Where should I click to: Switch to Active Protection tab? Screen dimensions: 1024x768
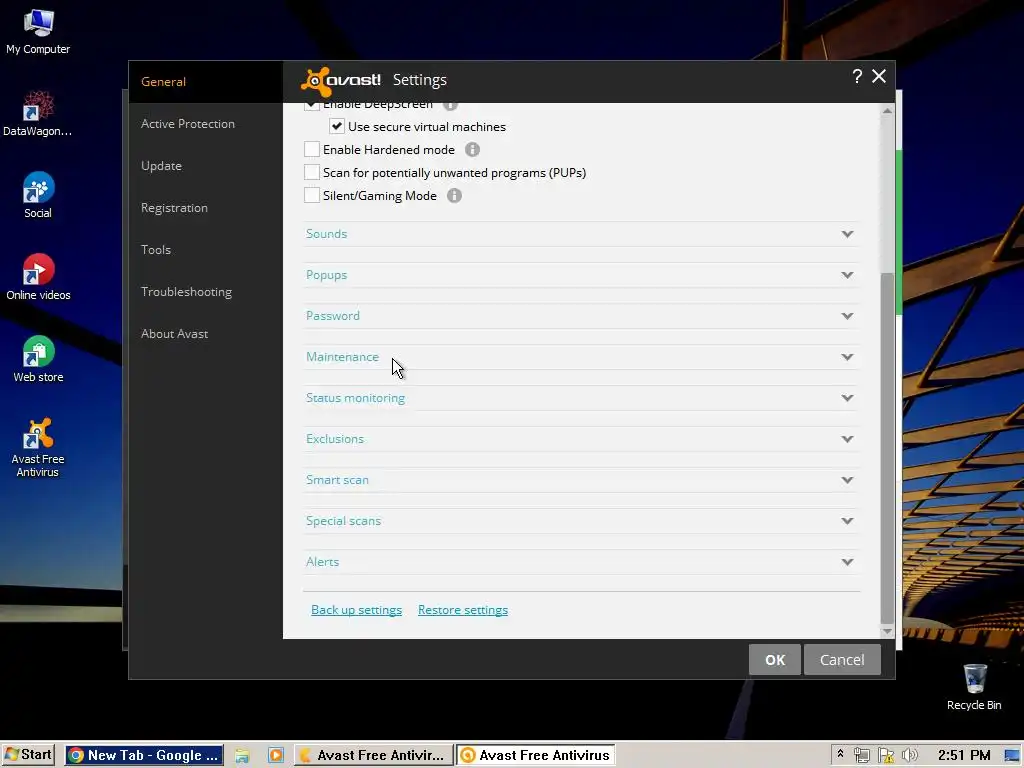[x=206, y=123]
